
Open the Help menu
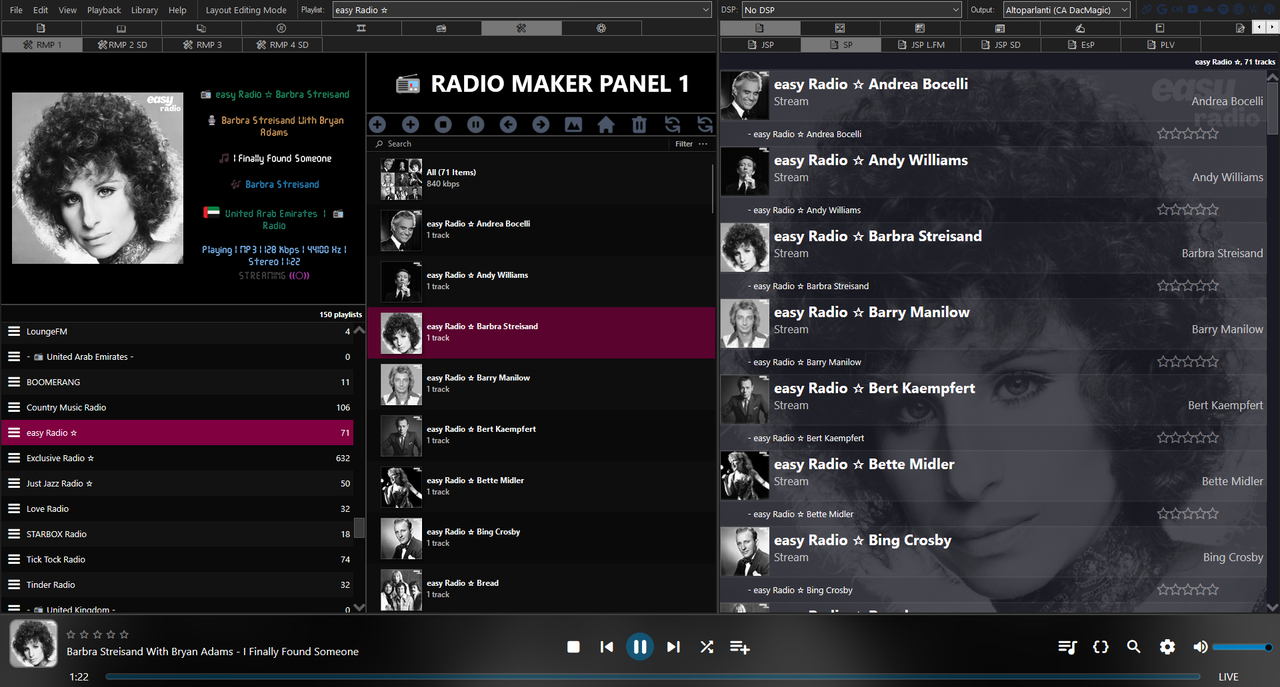point(177,10)
